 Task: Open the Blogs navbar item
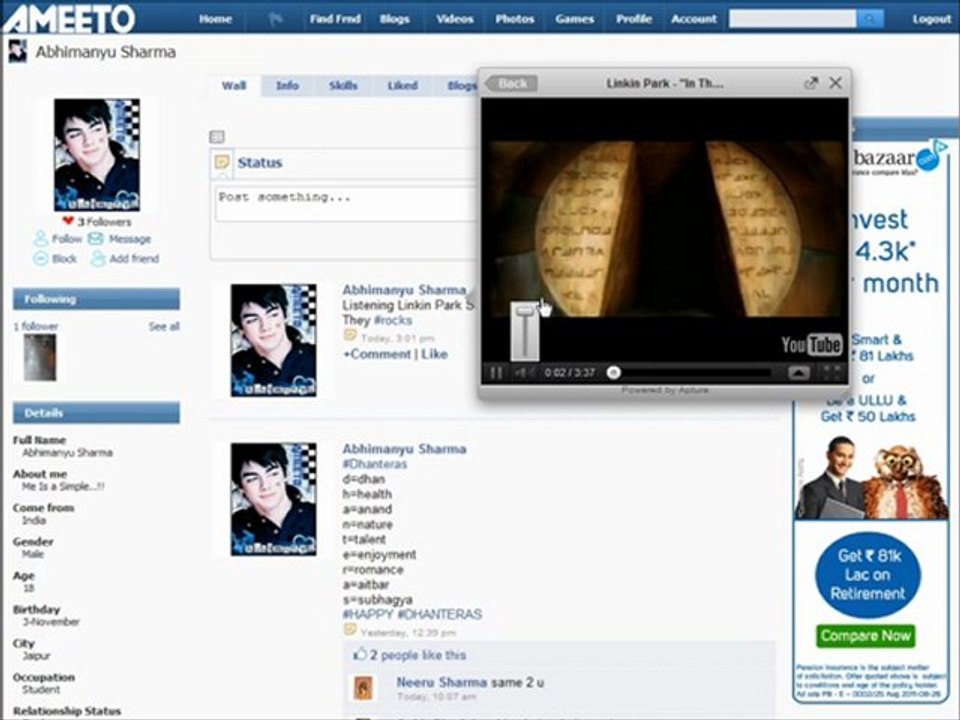(x=394, y=19)
